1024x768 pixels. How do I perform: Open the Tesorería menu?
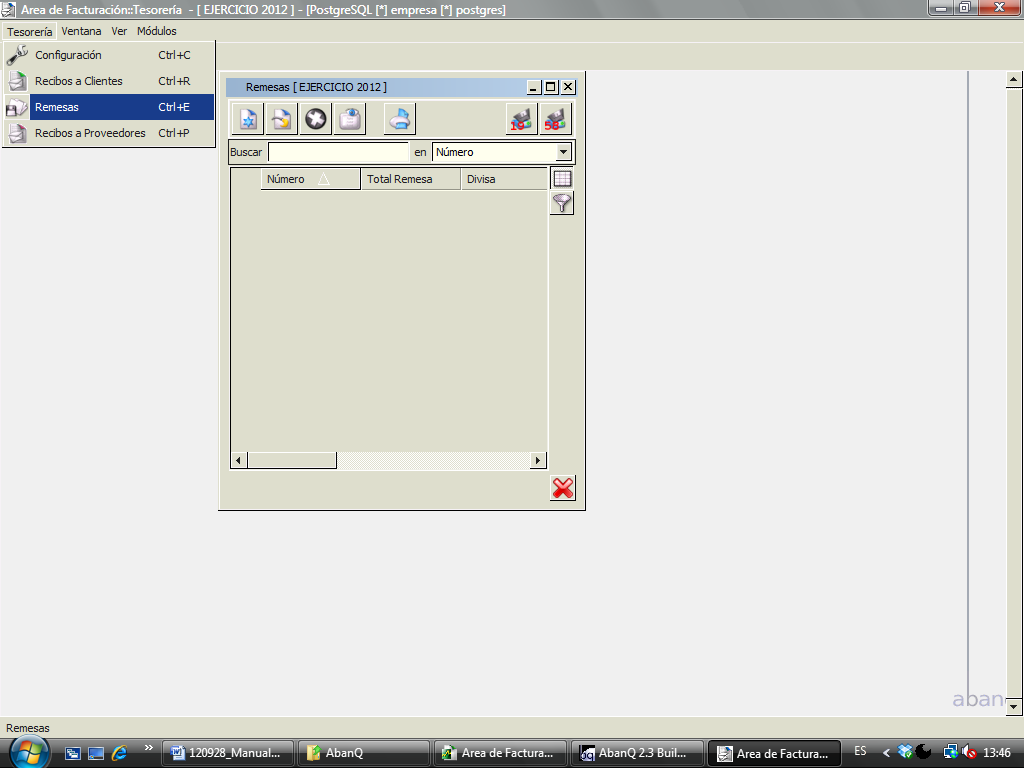tap(29, 31)
